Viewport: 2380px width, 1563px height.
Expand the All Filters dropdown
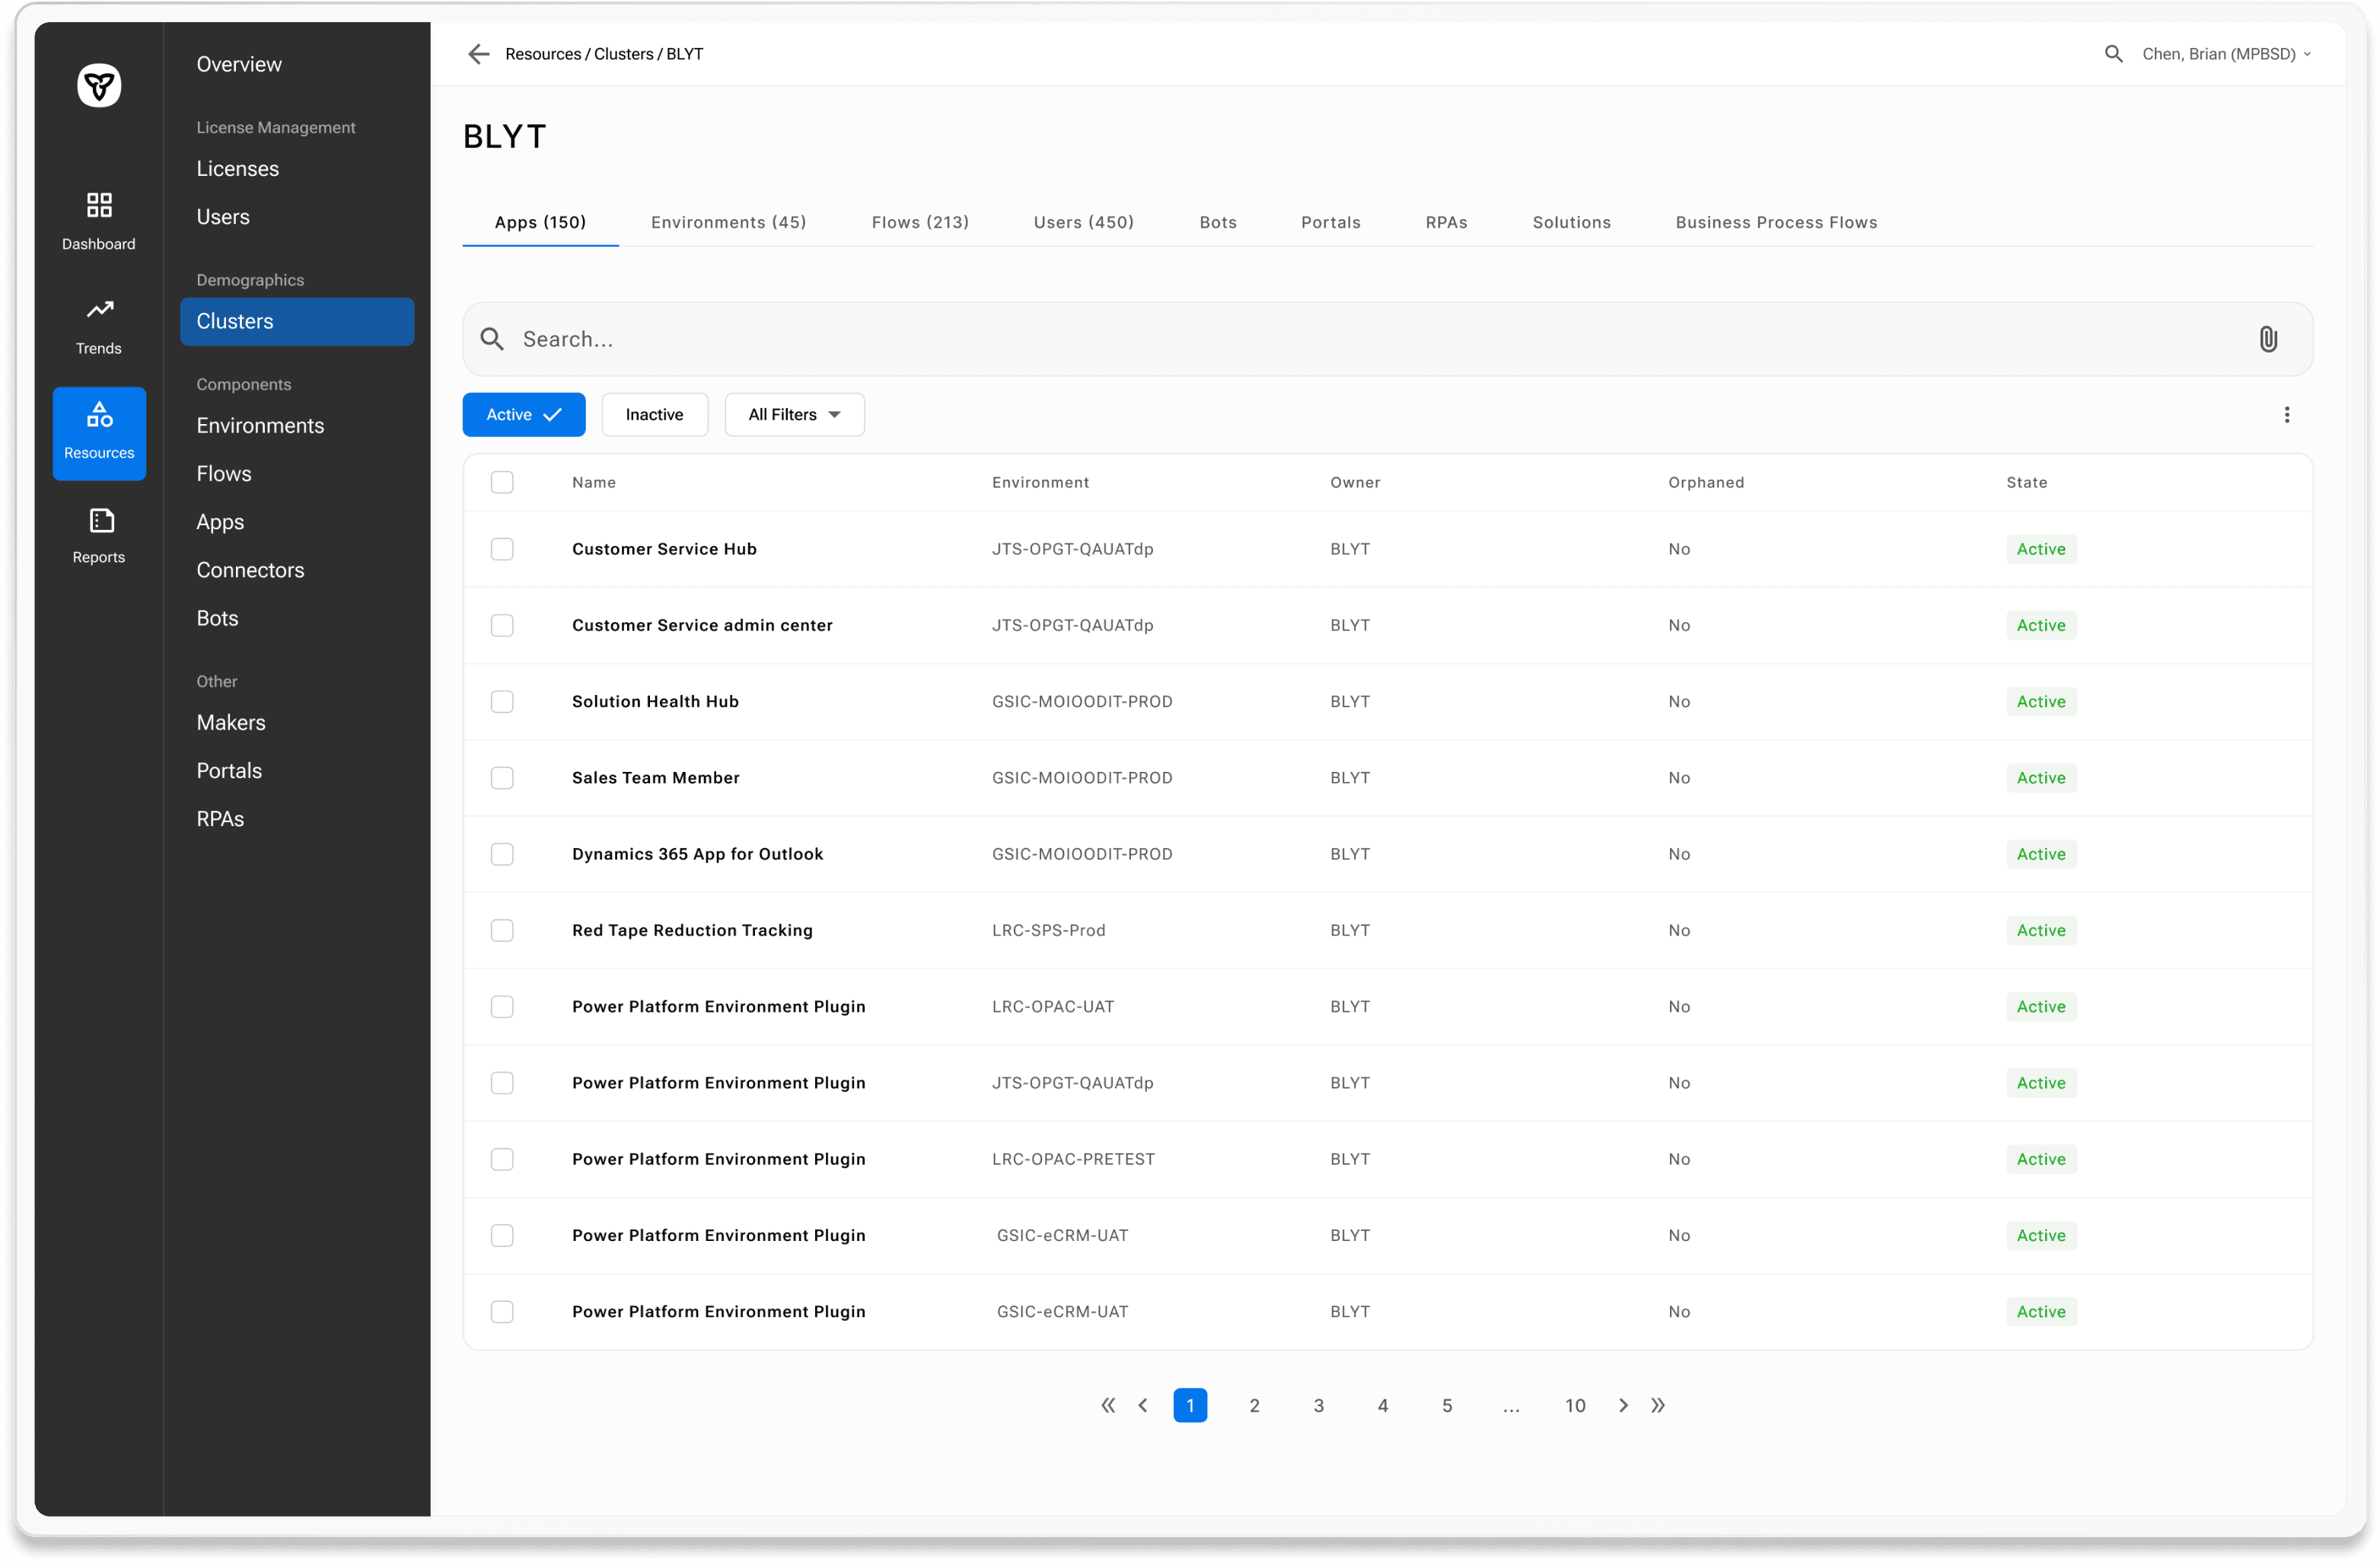[794, 414]
